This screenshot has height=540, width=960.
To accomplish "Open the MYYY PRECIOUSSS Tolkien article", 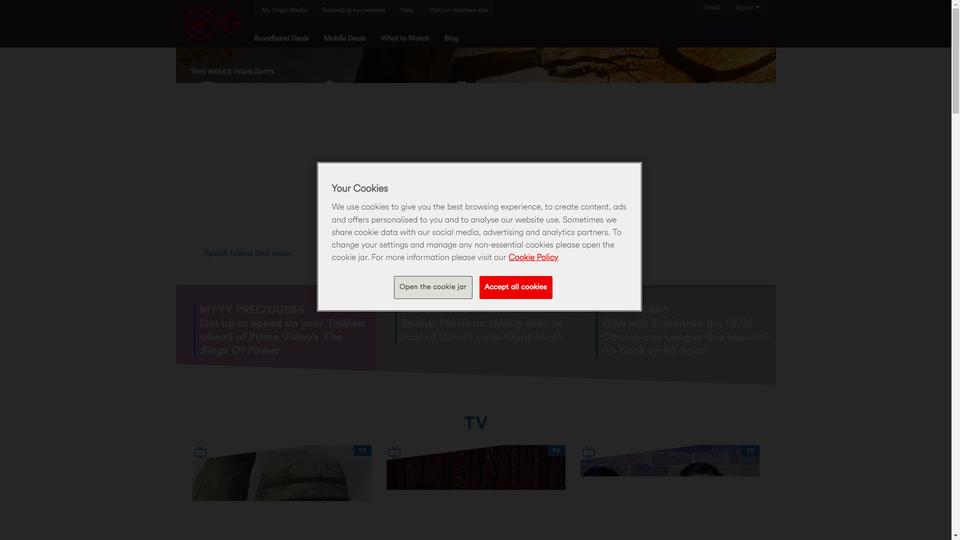I will (x=282, y=330).
